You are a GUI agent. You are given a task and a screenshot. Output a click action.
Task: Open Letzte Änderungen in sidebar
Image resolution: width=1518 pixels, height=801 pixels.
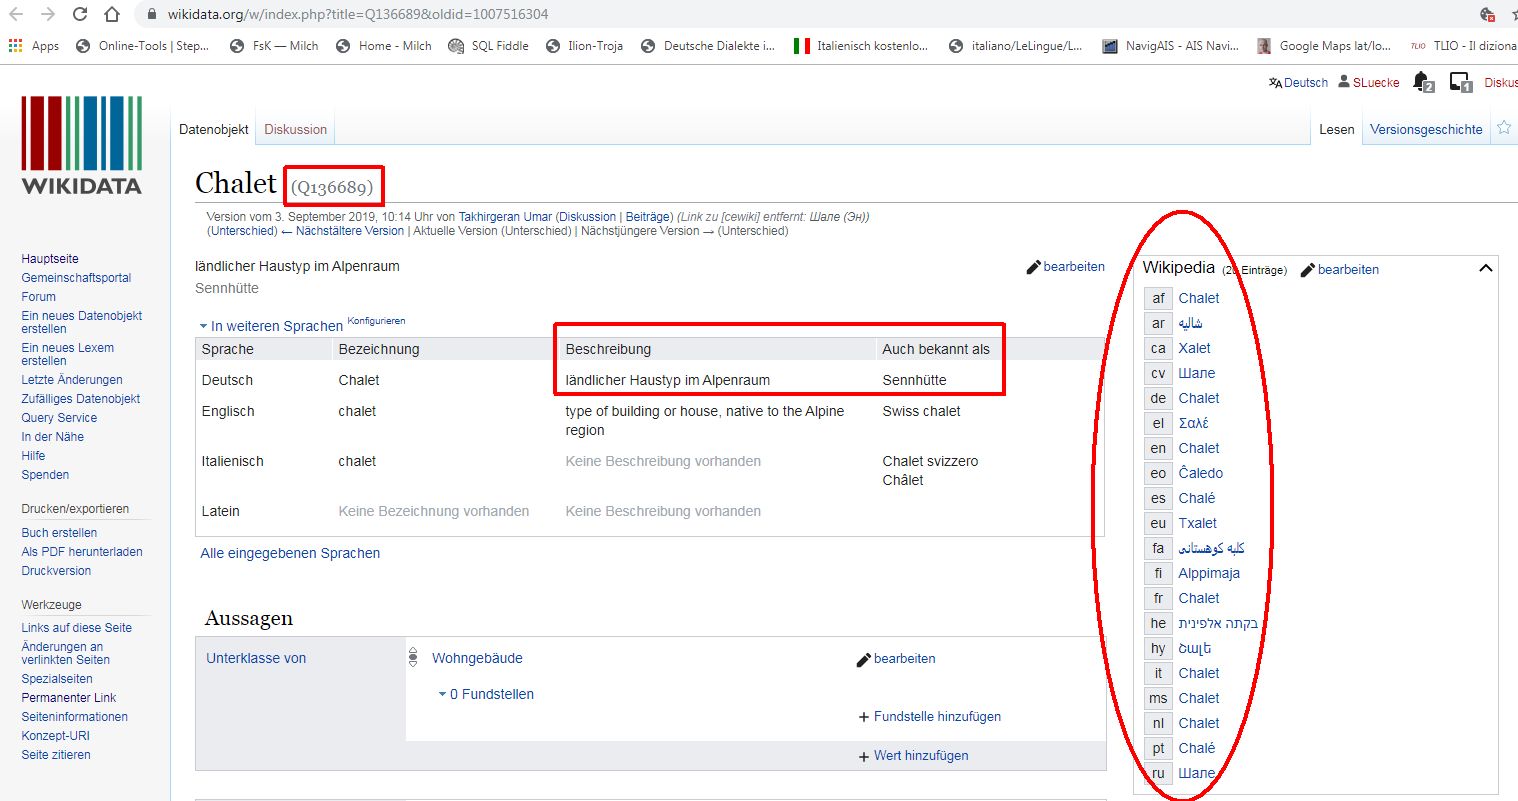click(72, 380)
